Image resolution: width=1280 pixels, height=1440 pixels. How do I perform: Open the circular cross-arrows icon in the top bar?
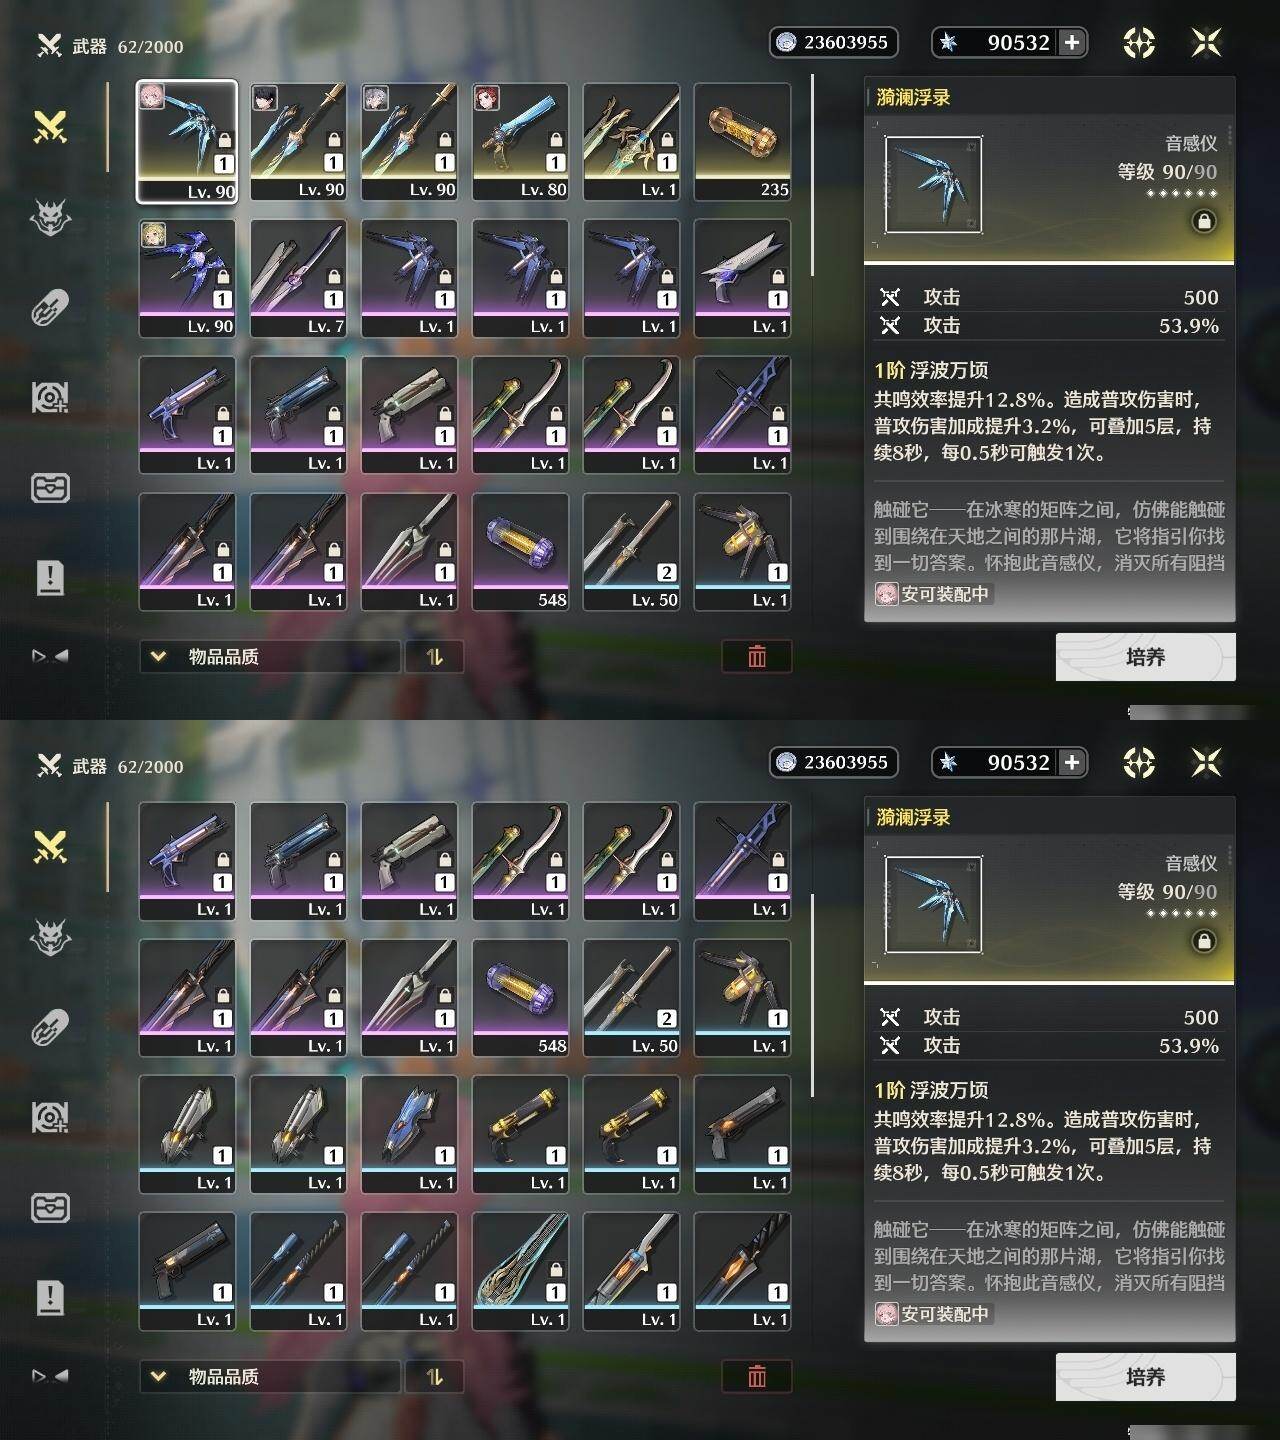[x=1139, y=42]
